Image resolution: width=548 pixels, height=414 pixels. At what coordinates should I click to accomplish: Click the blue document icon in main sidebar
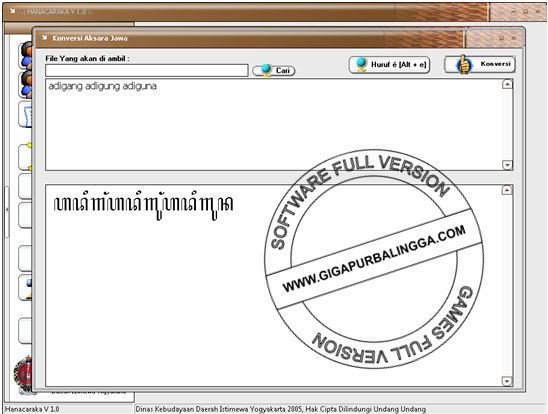[26, 115]
